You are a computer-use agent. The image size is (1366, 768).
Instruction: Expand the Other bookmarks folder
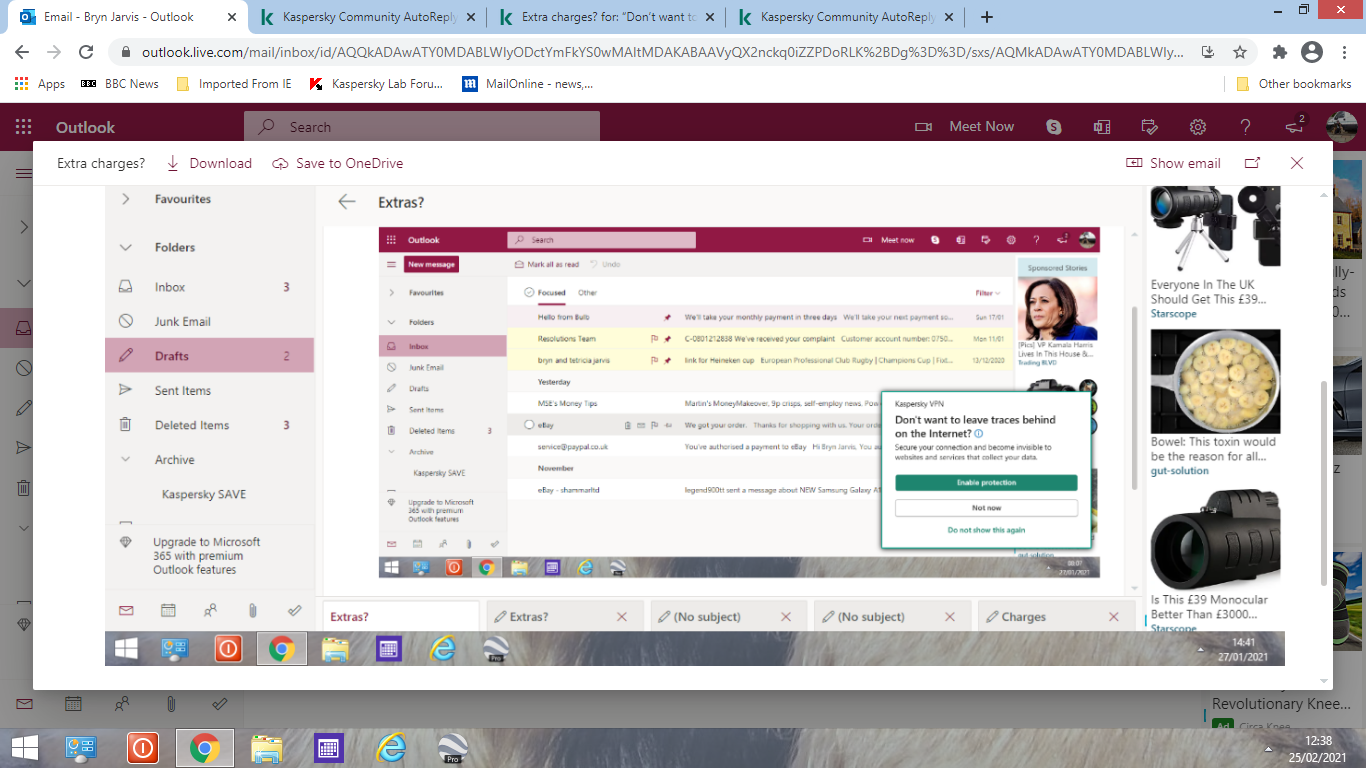pyautogui.click(x=1293, y=84)
